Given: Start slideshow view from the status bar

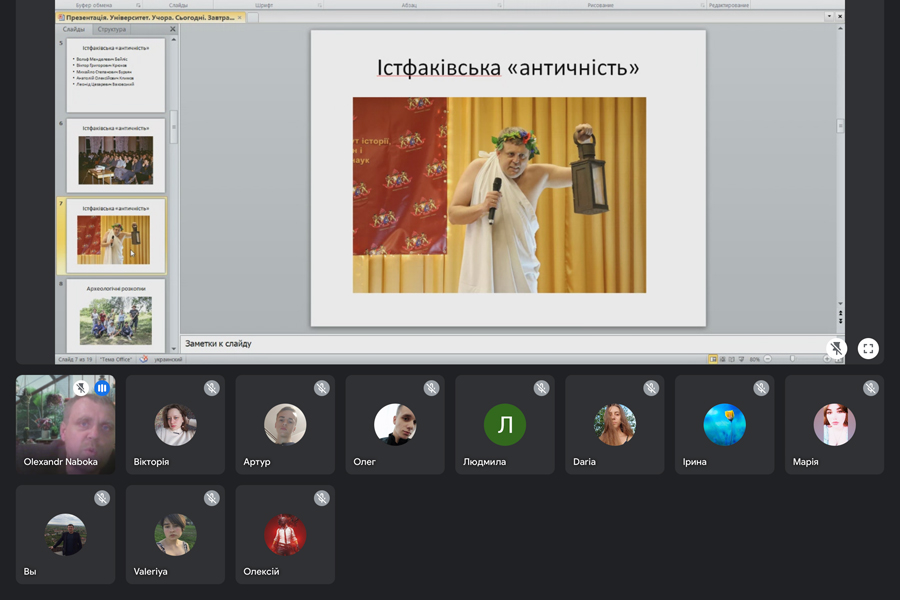Looking at the screenshot, I should click(x=741, y=359).
